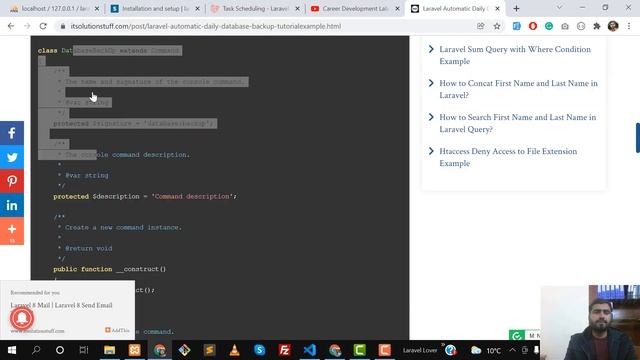The image size is (640, 360).
Task: Open FileZilla from the taskbar
Action: (x=284, y=350)
